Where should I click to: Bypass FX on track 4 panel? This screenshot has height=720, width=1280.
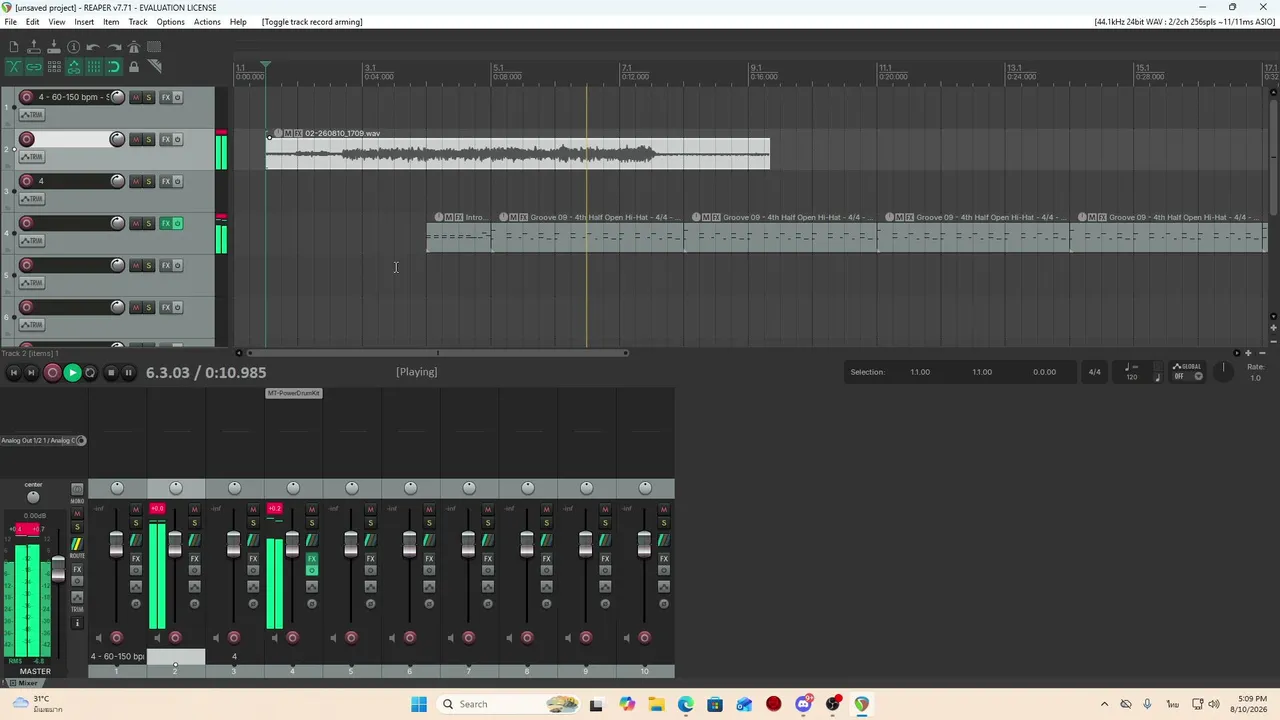click(x=178, y=223)
